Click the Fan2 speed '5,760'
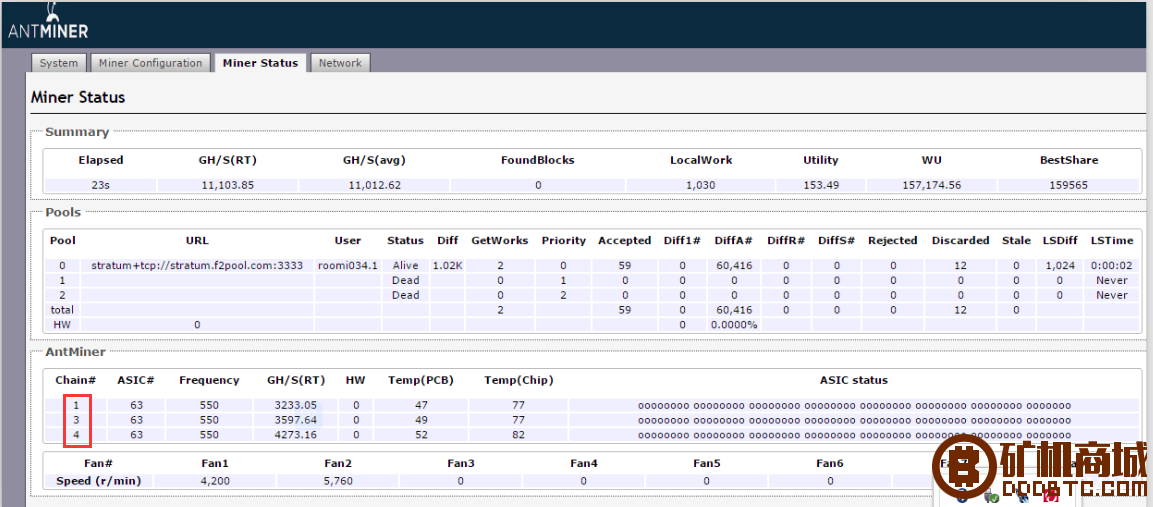The height and width of the screenshot is (507, 1153). [x=338, y=481]
